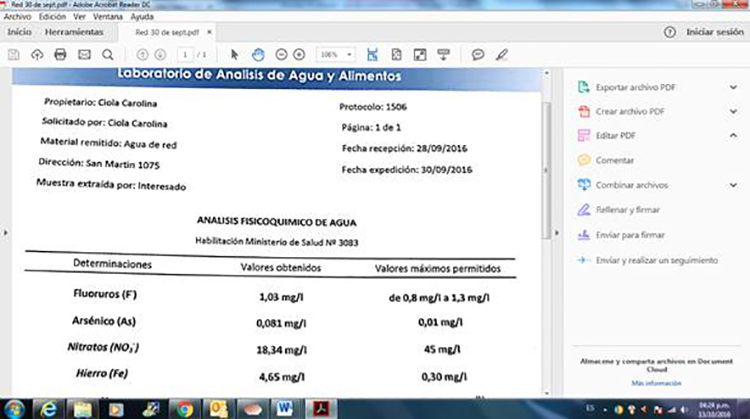Zoom in with plus icon
Image resolution: width=750 pixels, height=419 pixels.
[x=299, y=55]
